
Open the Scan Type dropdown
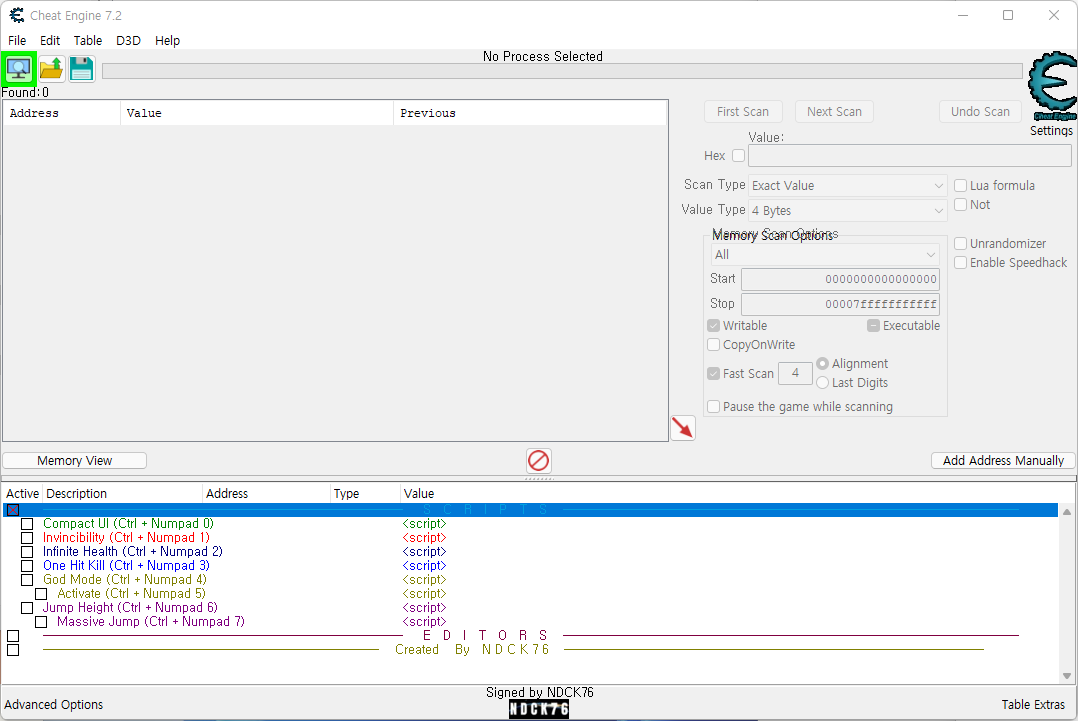[848, 186]
